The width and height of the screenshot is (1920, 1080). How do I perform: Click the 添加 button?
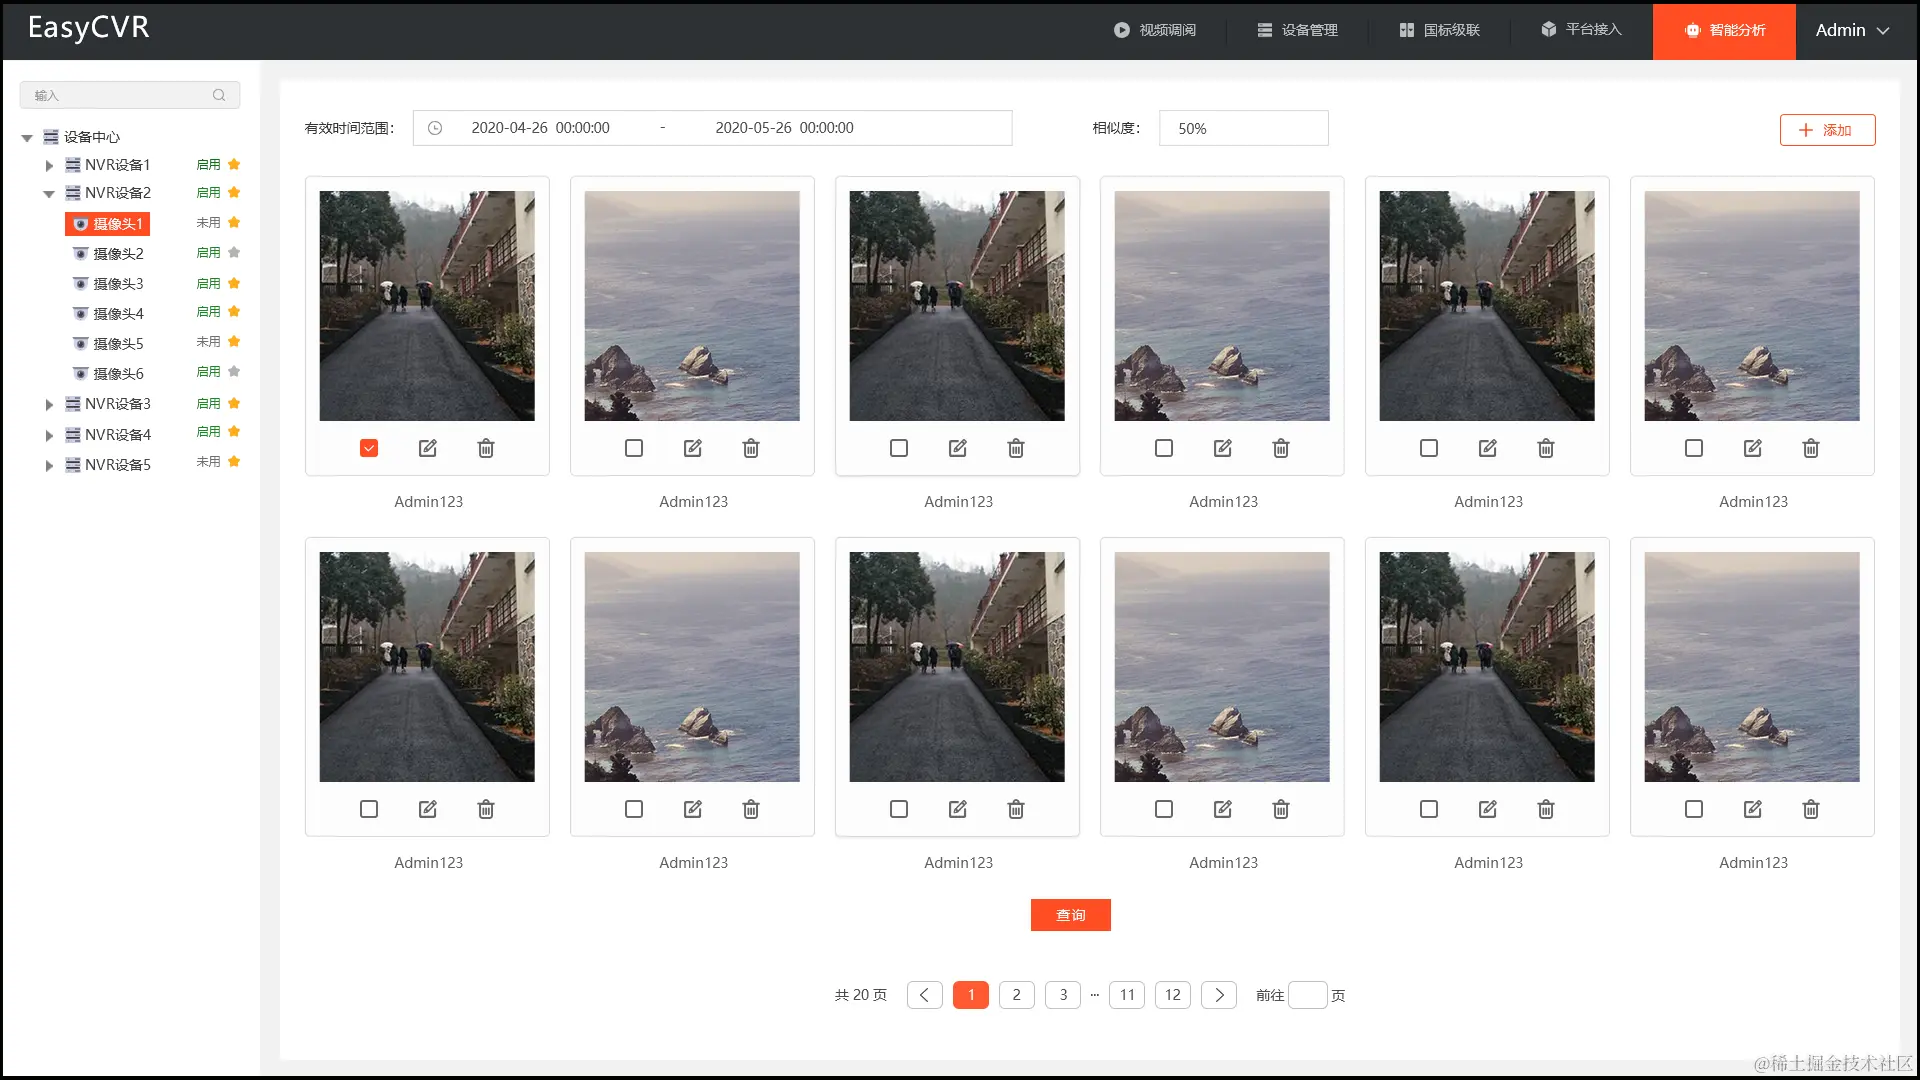coord(1827,130)
